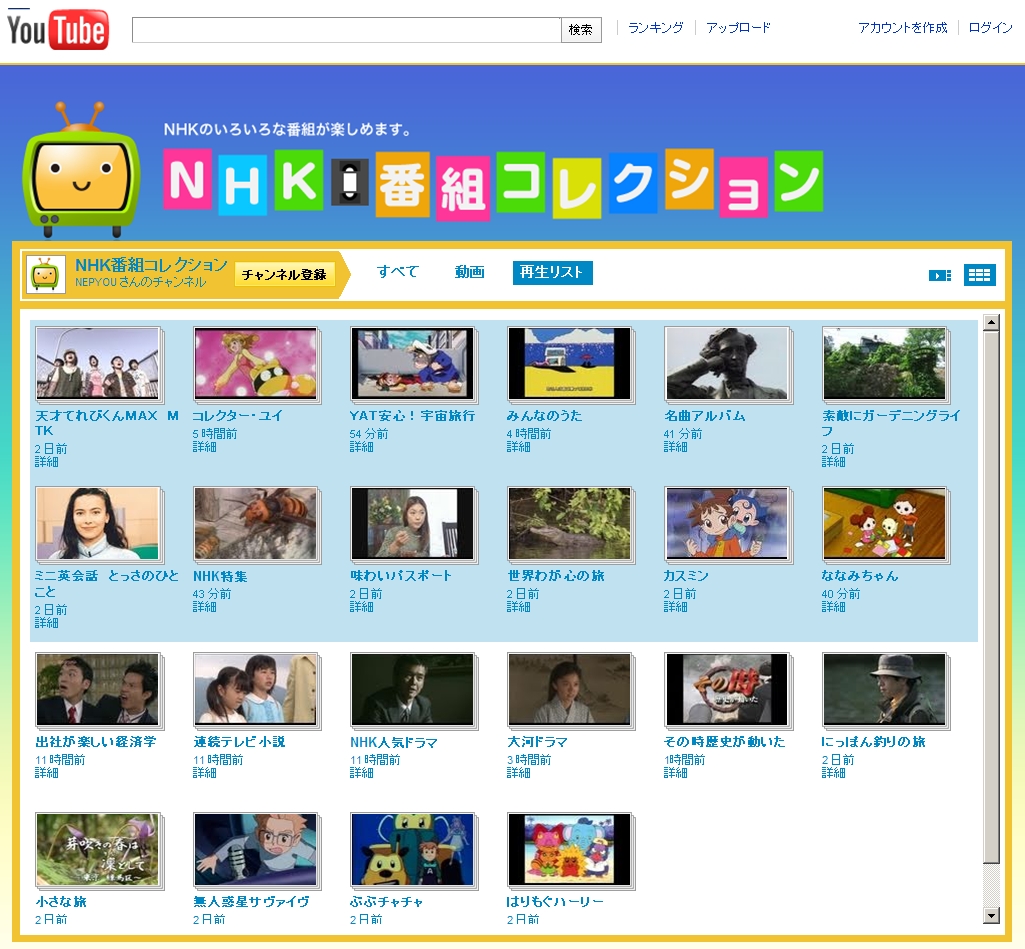1025x949 pixels.
Task: Open その時歴史が動いた playlist thumbnail
Action: point(727,690)
